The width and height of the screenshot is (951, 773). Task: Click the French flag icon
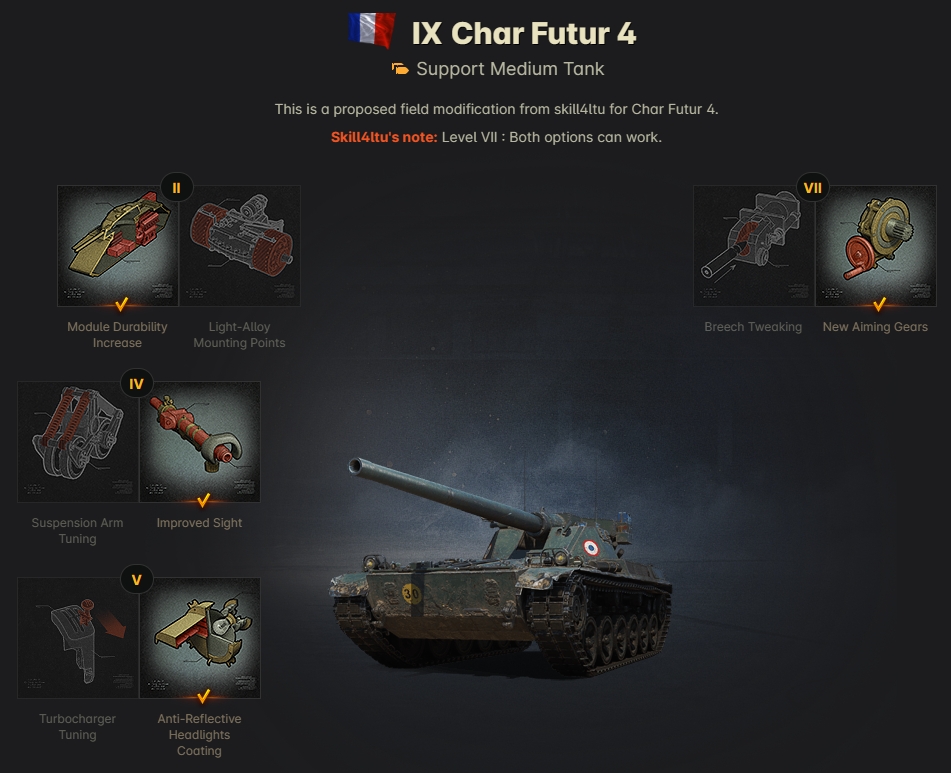pyautogui.click(x=372, y=30)
